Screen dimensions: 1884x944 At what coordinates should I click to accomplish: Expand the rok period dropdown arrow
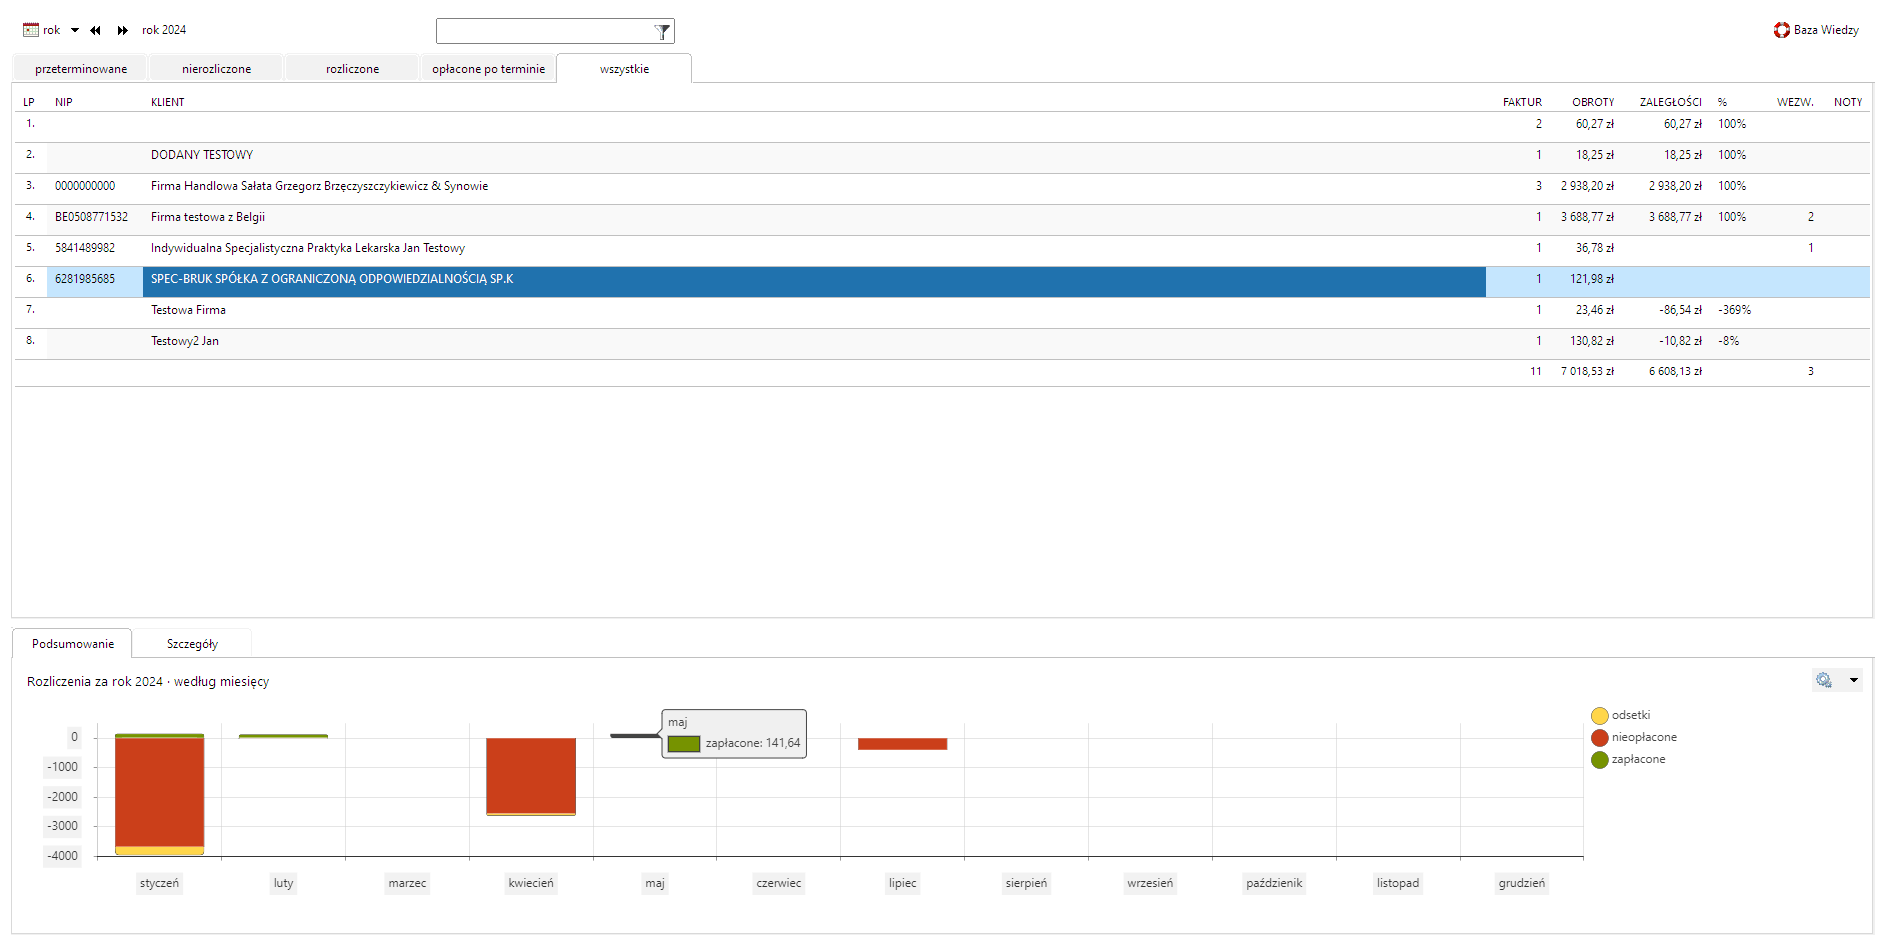click(x=75, y=30)
